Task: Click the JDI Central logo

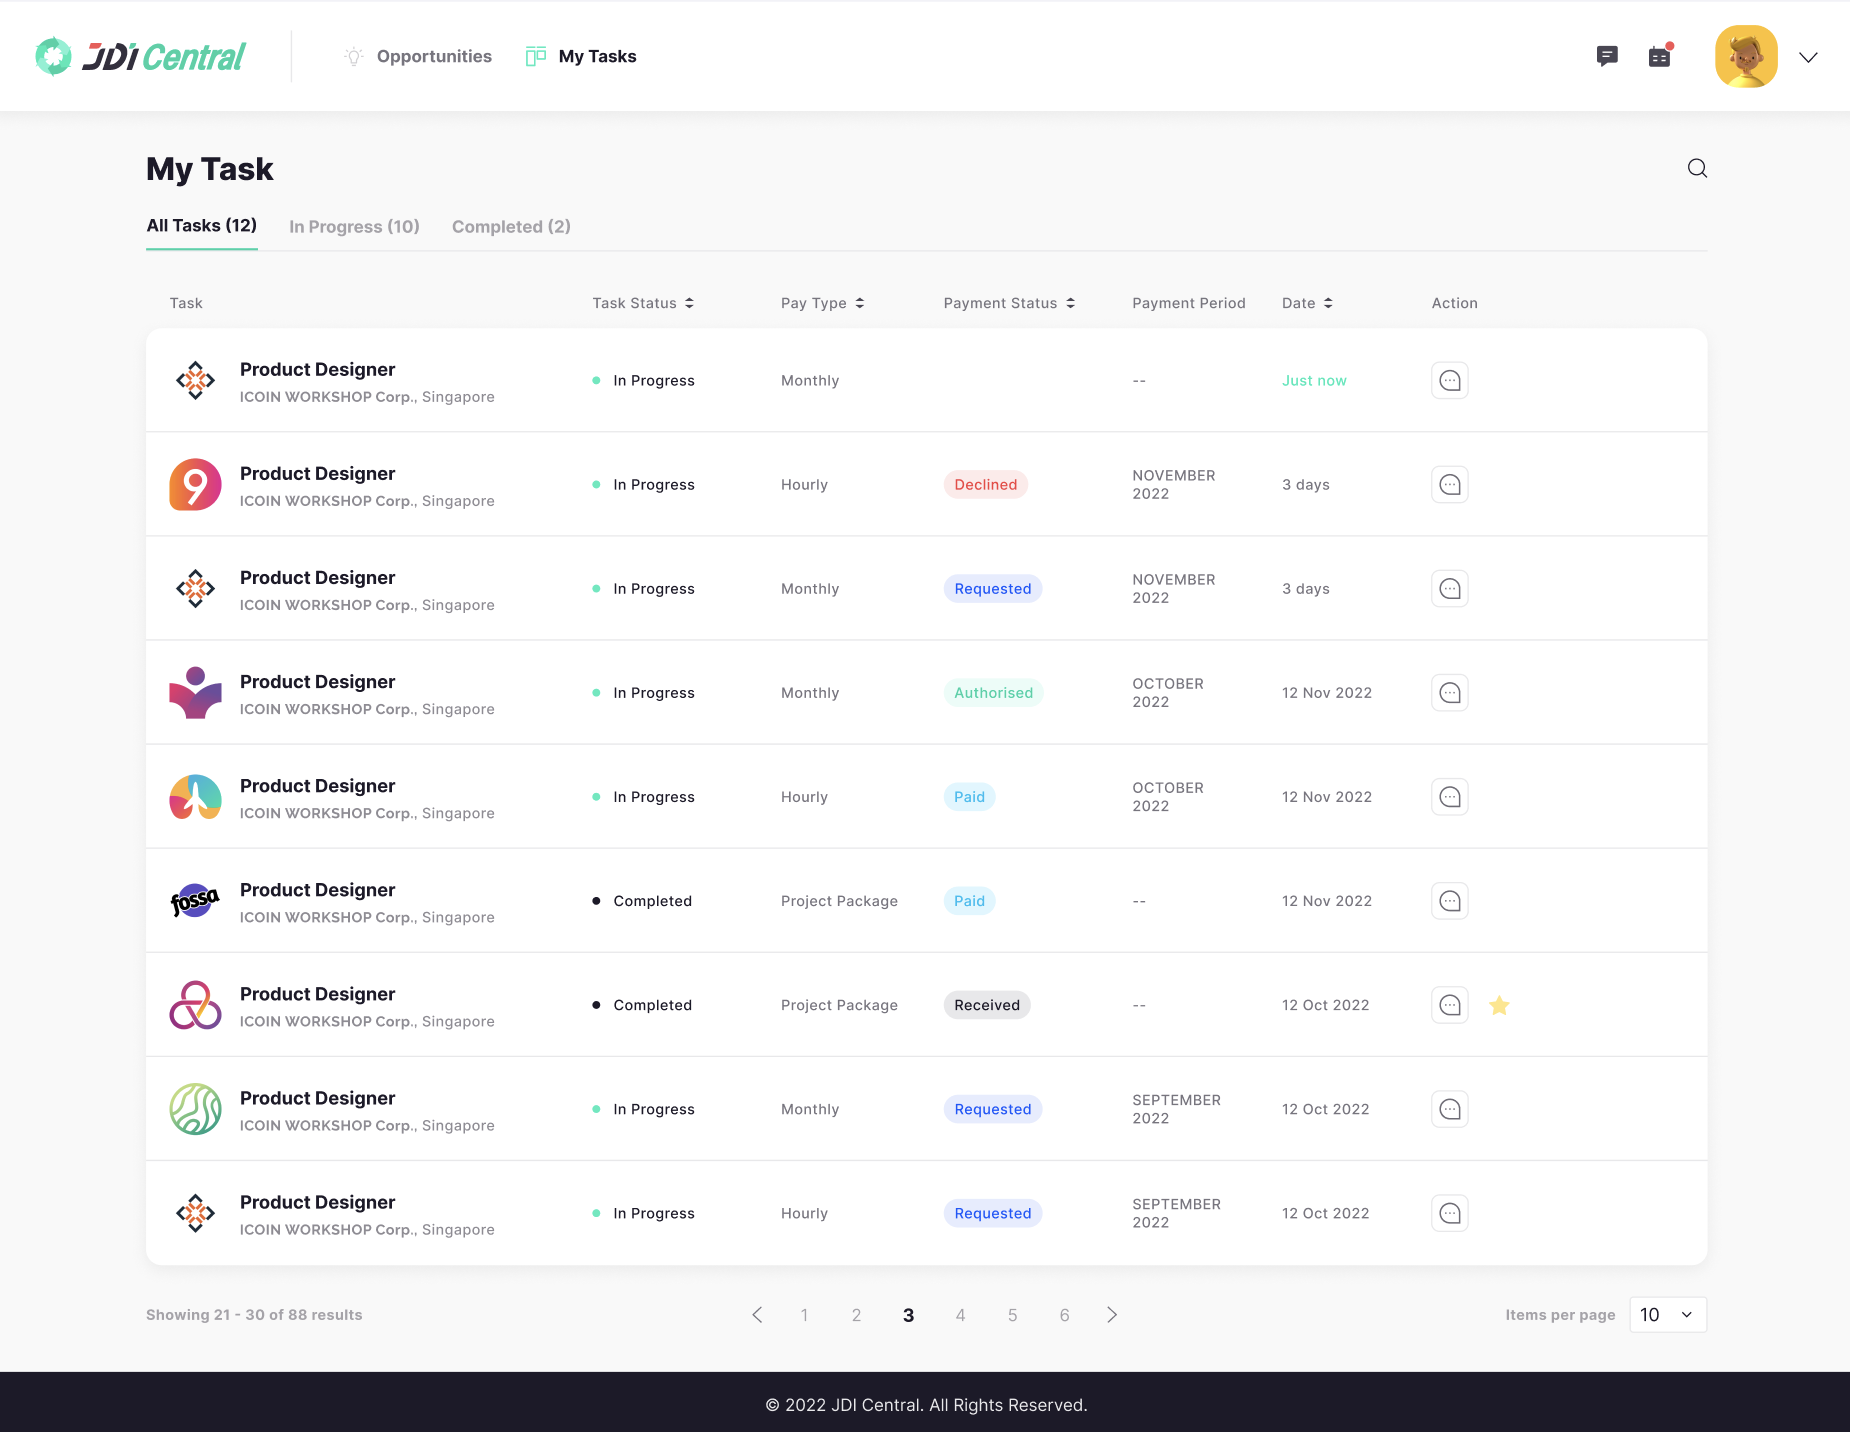Action: pos(141,57)
